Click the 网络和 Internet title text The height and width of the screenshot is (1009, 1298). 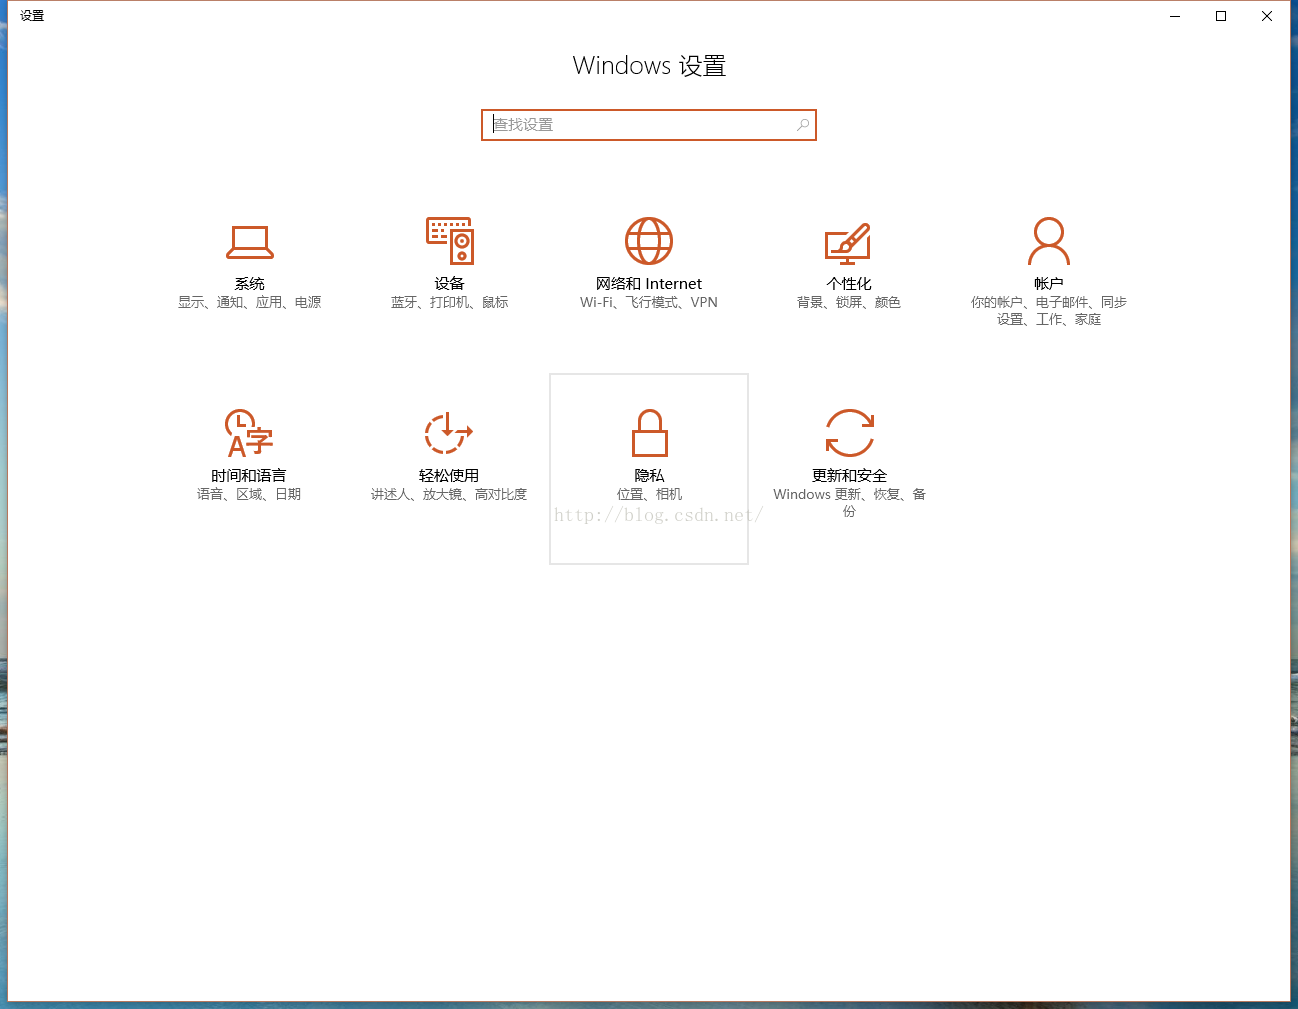pyautogui.click(x=649, y=284)
